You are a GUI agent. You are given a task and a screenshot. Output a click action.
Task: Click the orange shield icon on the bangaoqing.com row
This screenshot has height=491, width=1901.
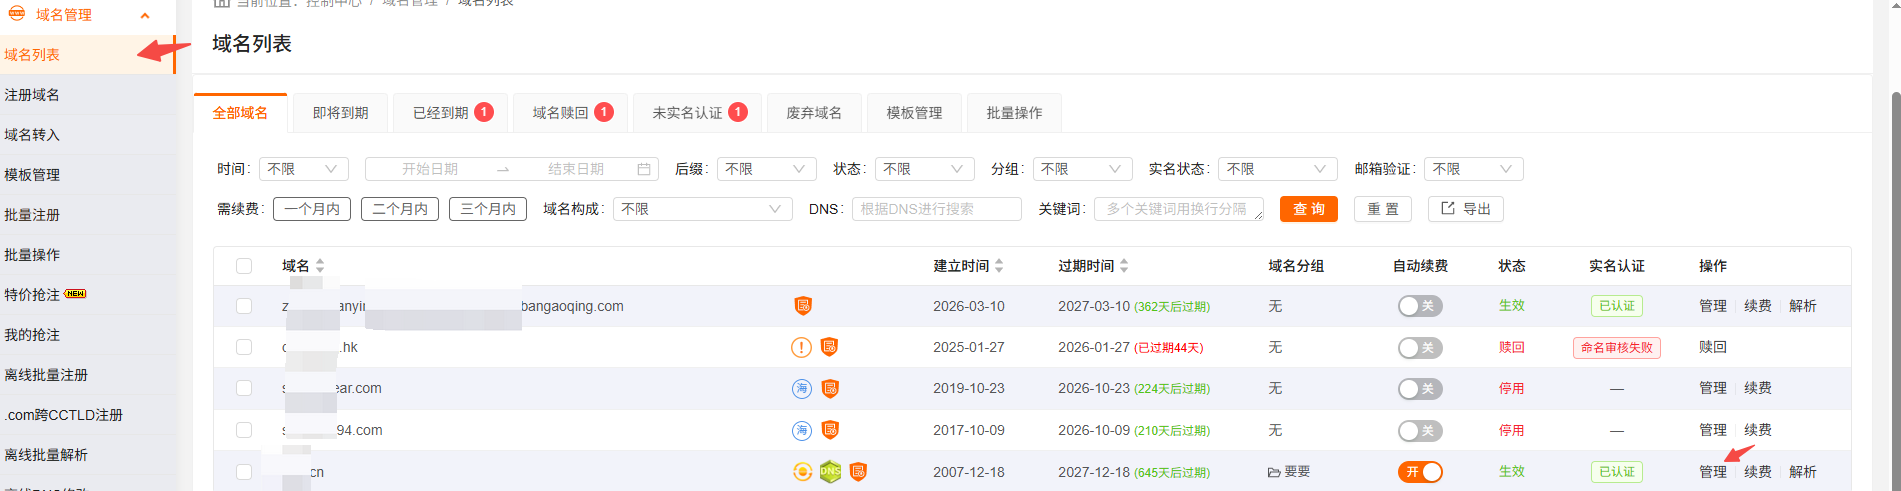(x=803, y=306)
